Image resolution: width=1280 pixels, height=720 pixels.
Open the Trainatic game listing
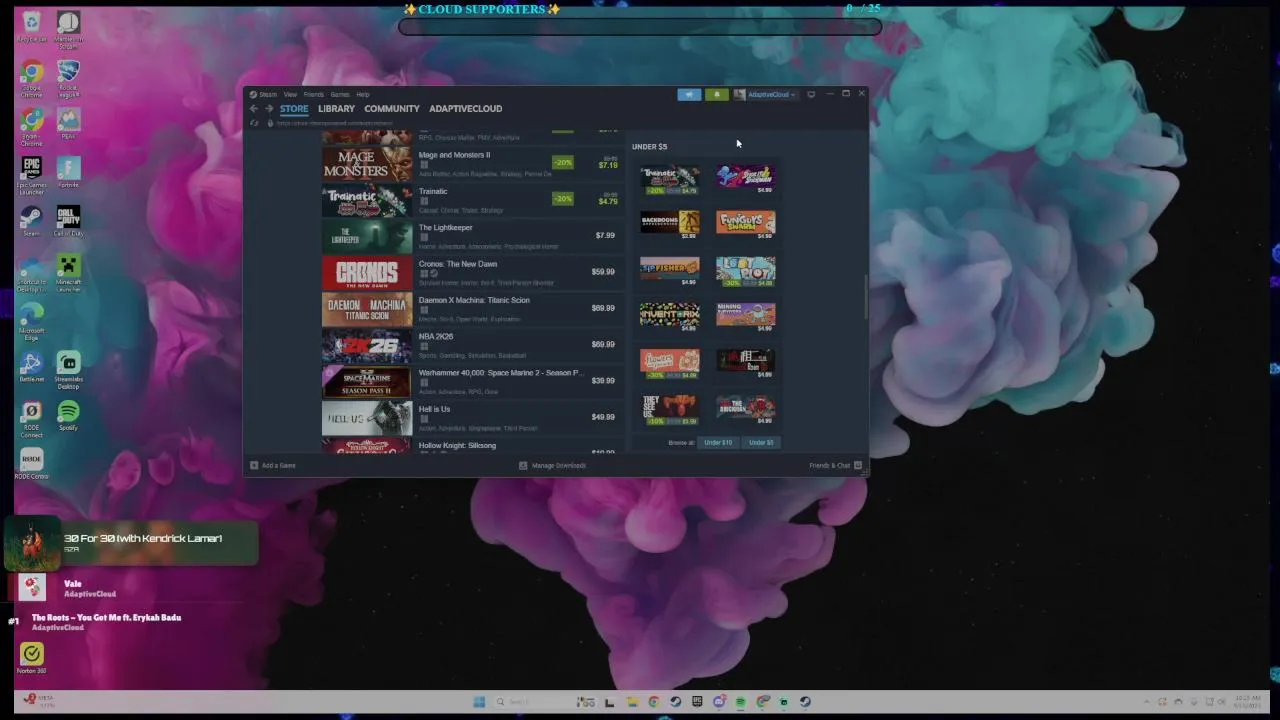point(471,200)
